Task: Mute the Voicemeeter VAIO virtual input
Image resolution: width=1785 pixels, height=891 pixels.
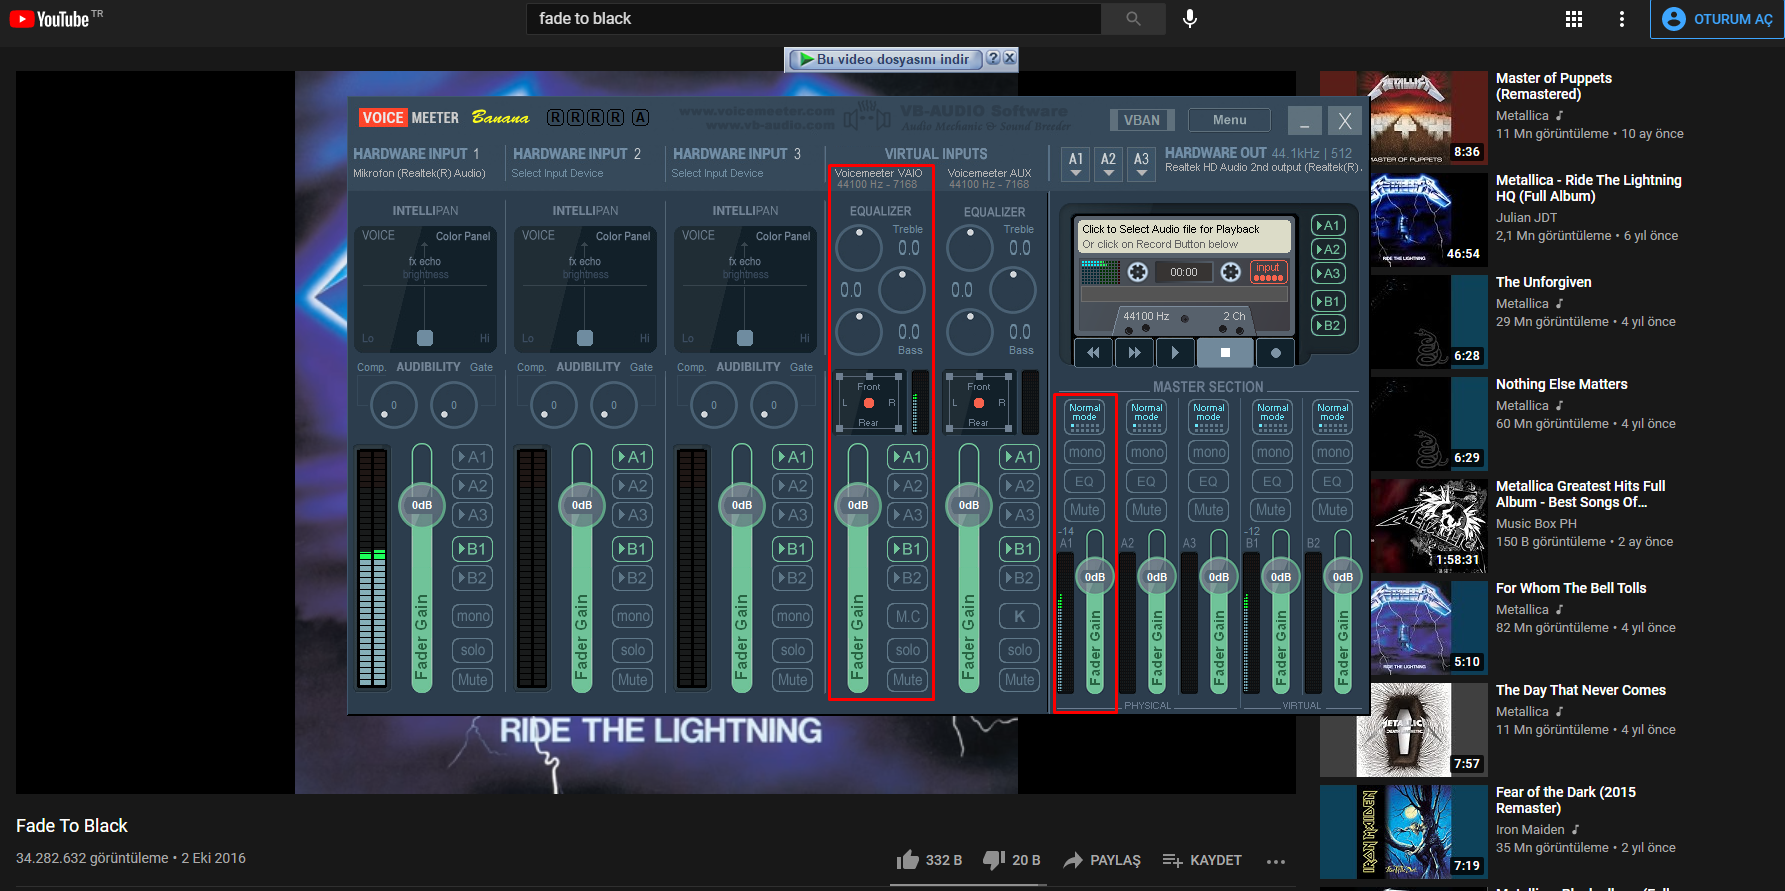Action: (x=908, y=680)
